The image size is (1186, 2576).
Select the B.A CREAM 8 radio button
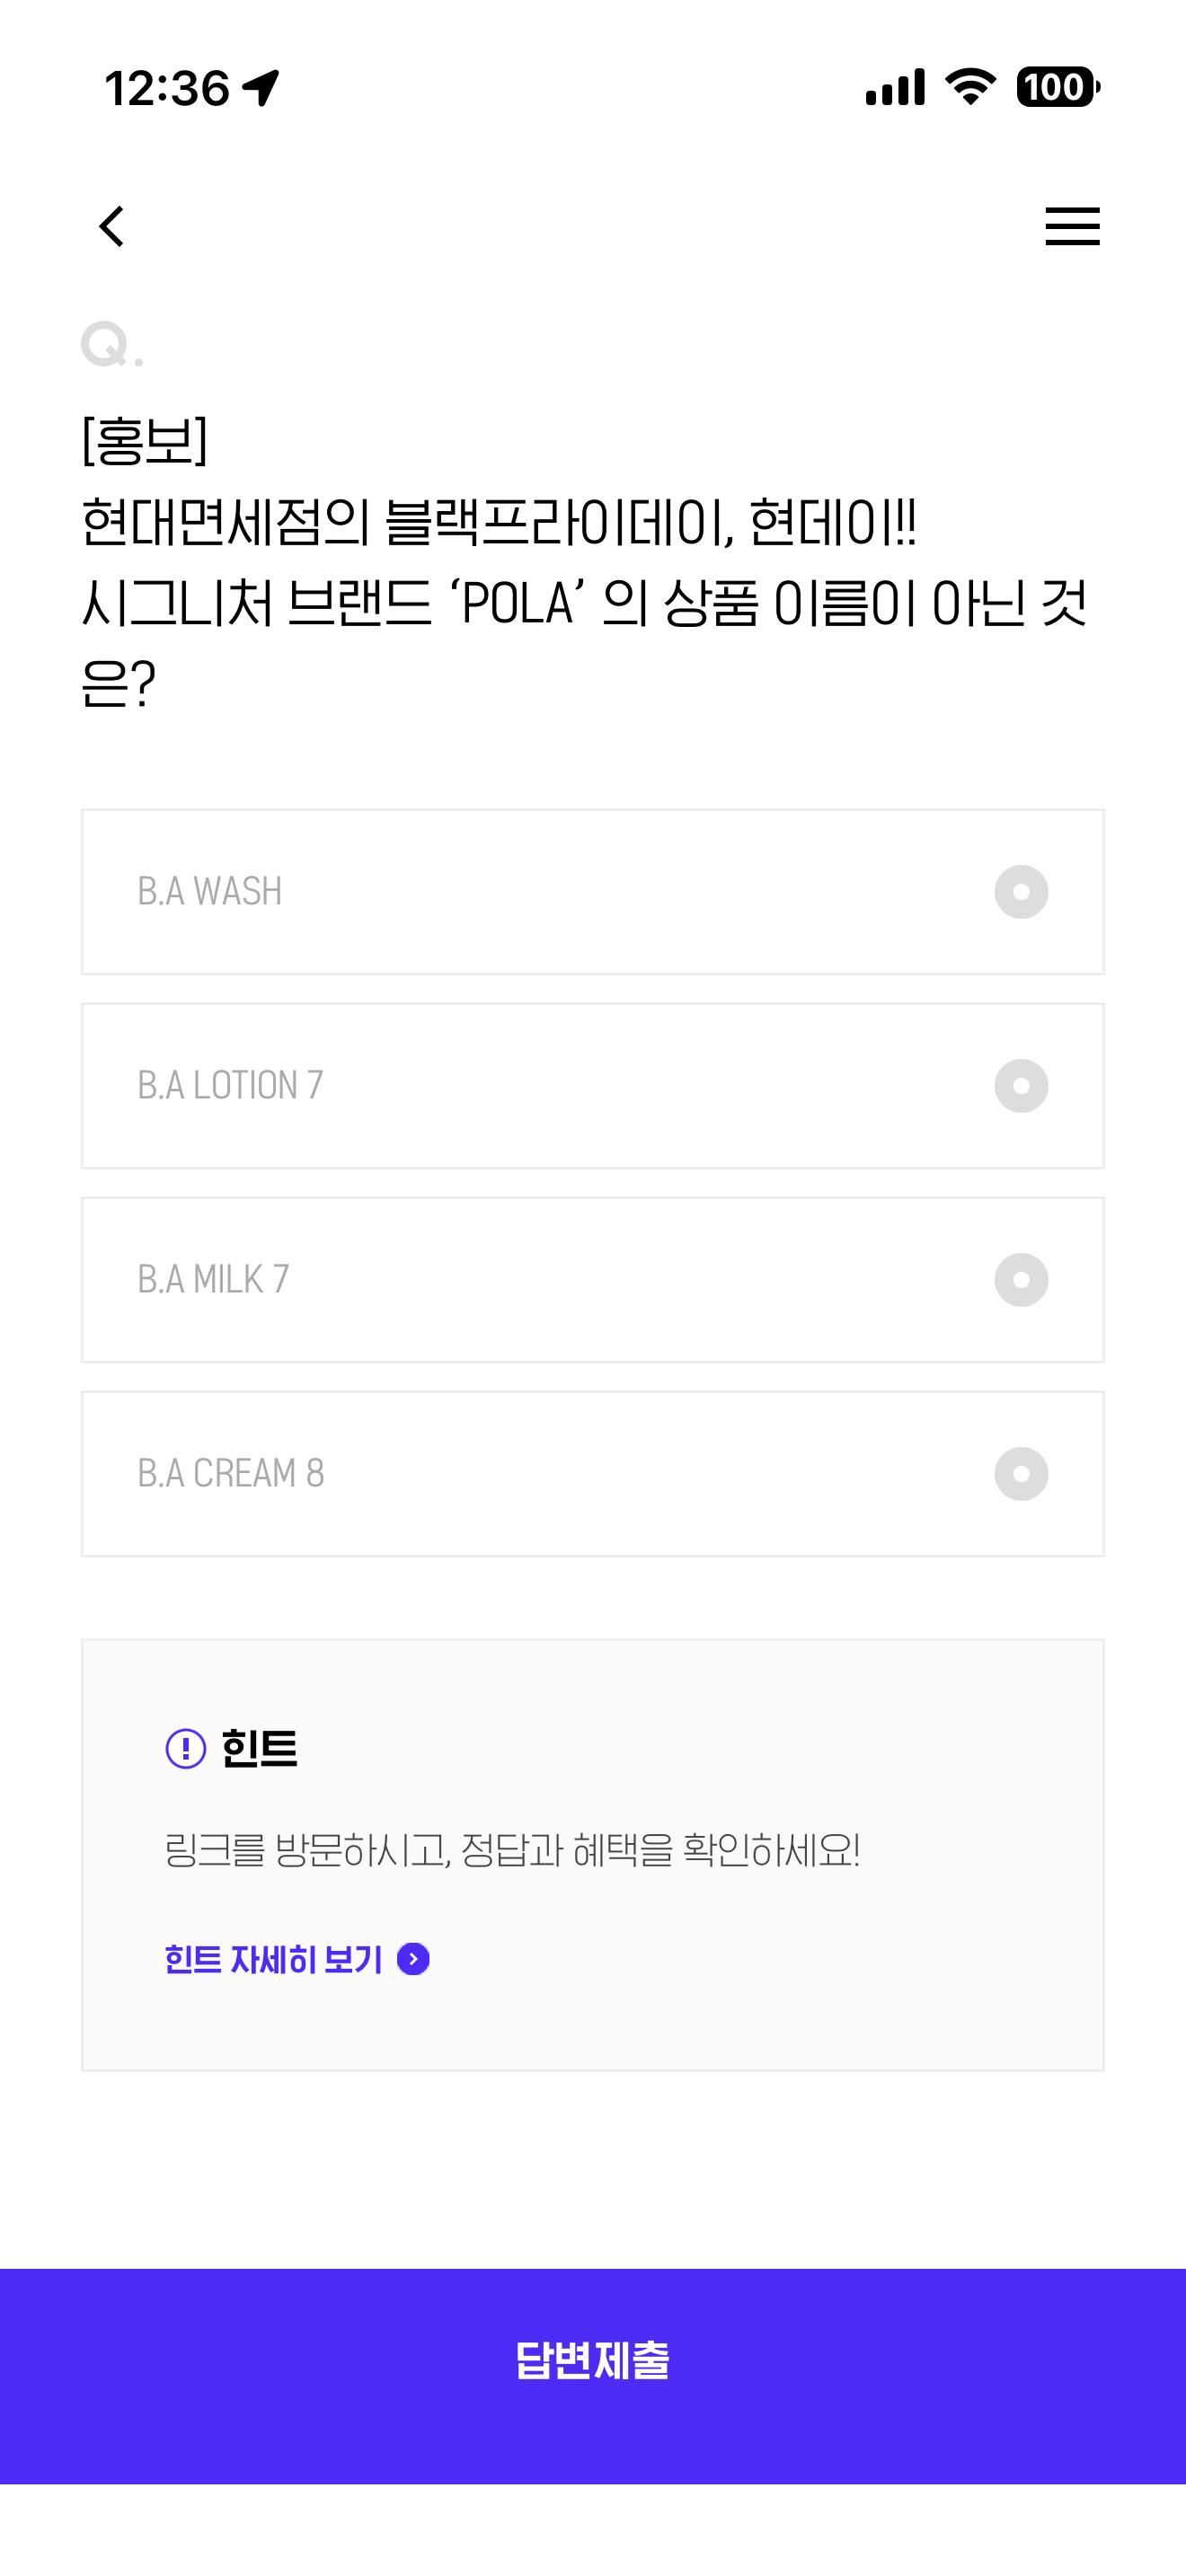[x=1021, y=1474]
